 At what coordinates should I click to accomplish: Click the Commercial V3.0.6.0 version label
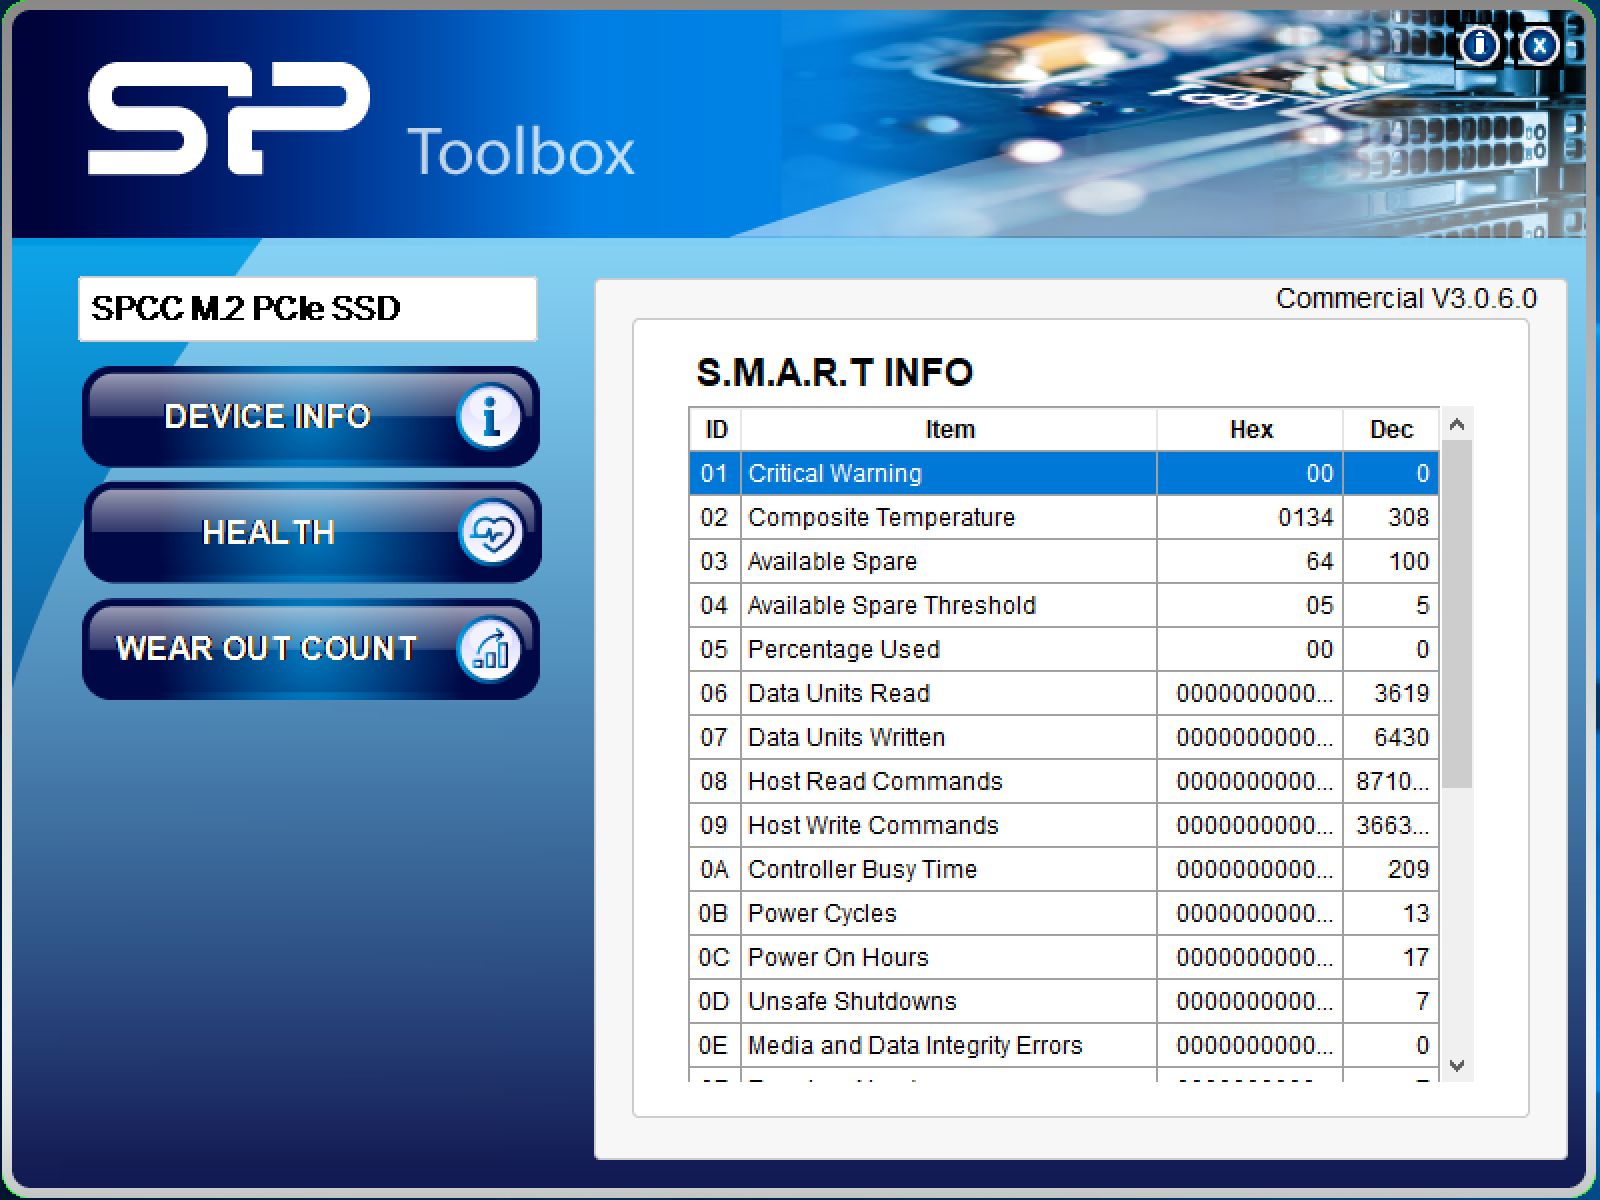click(1406, 299)
